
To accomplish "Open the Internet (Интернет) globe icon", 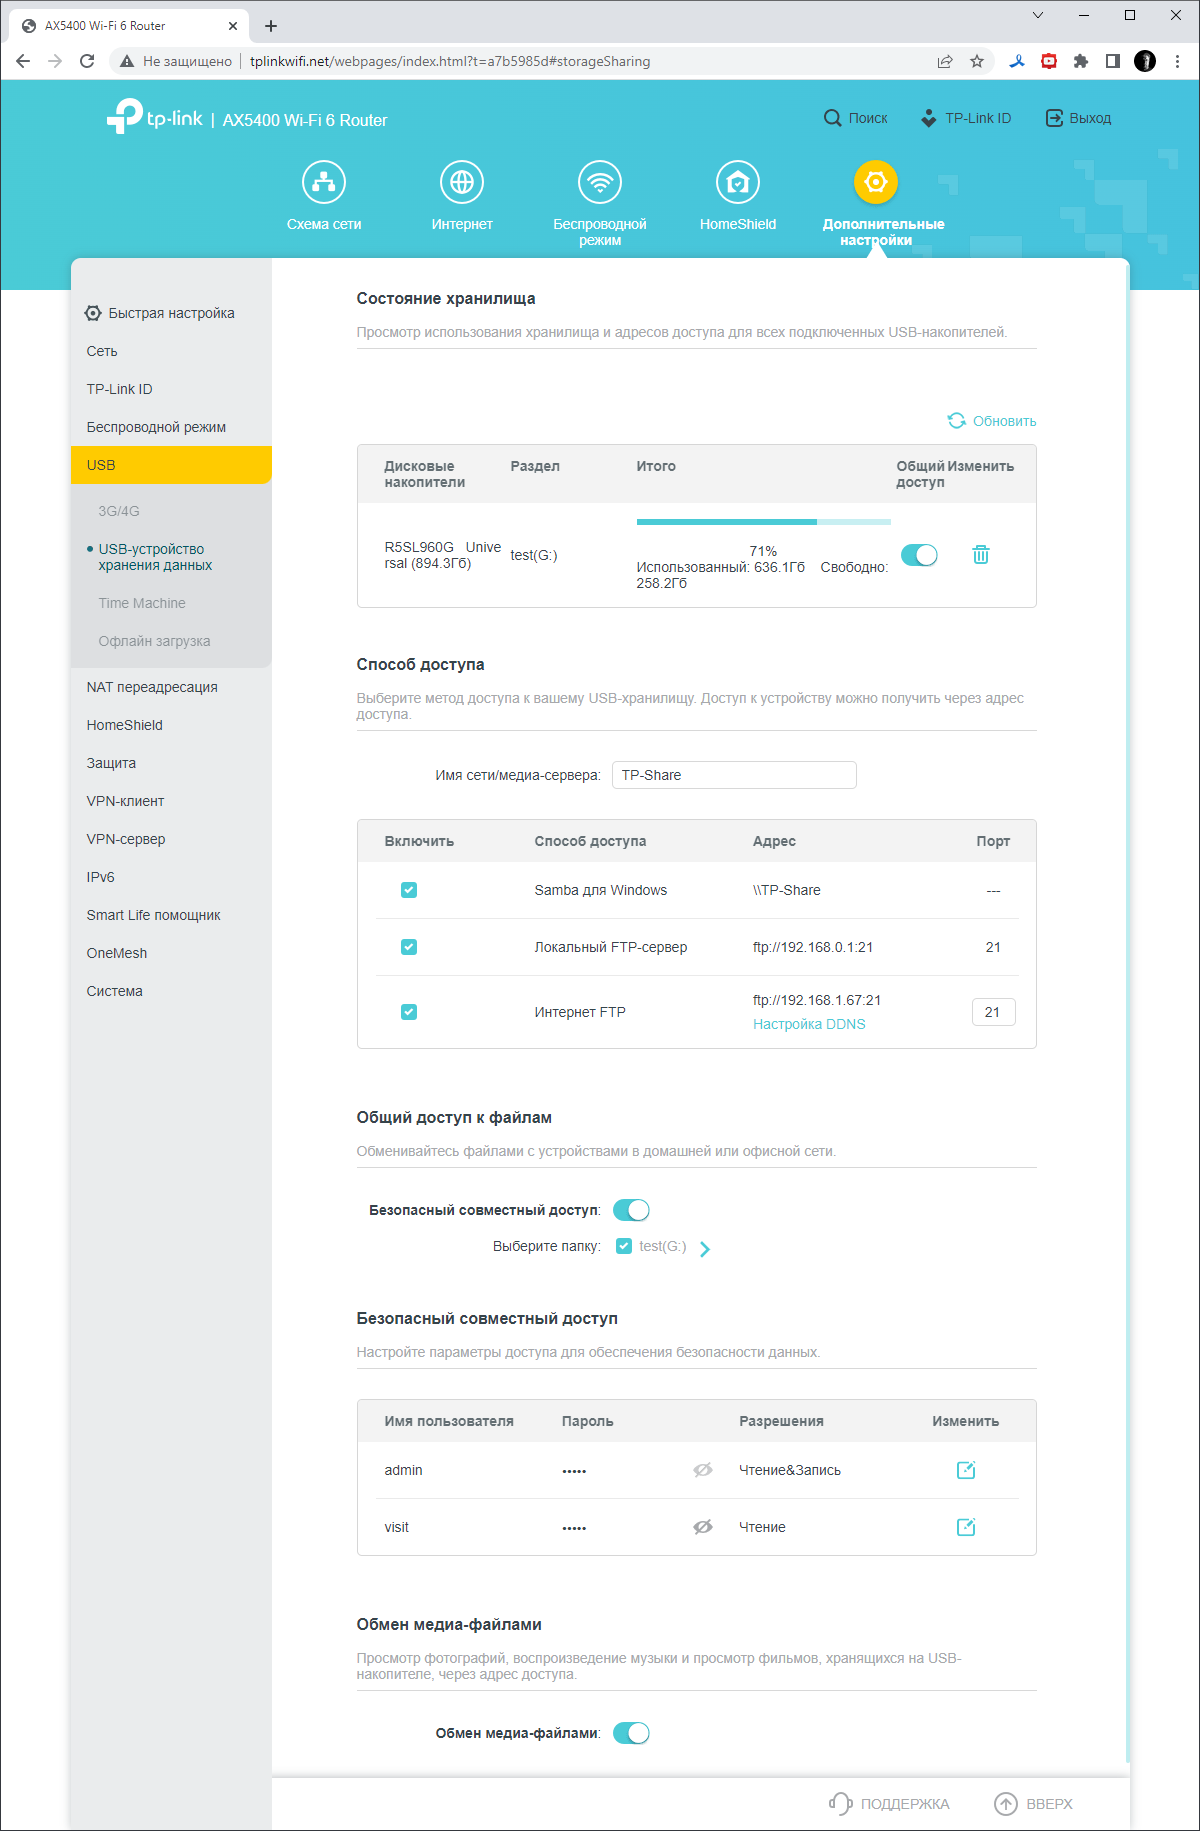I will (462, 182).
